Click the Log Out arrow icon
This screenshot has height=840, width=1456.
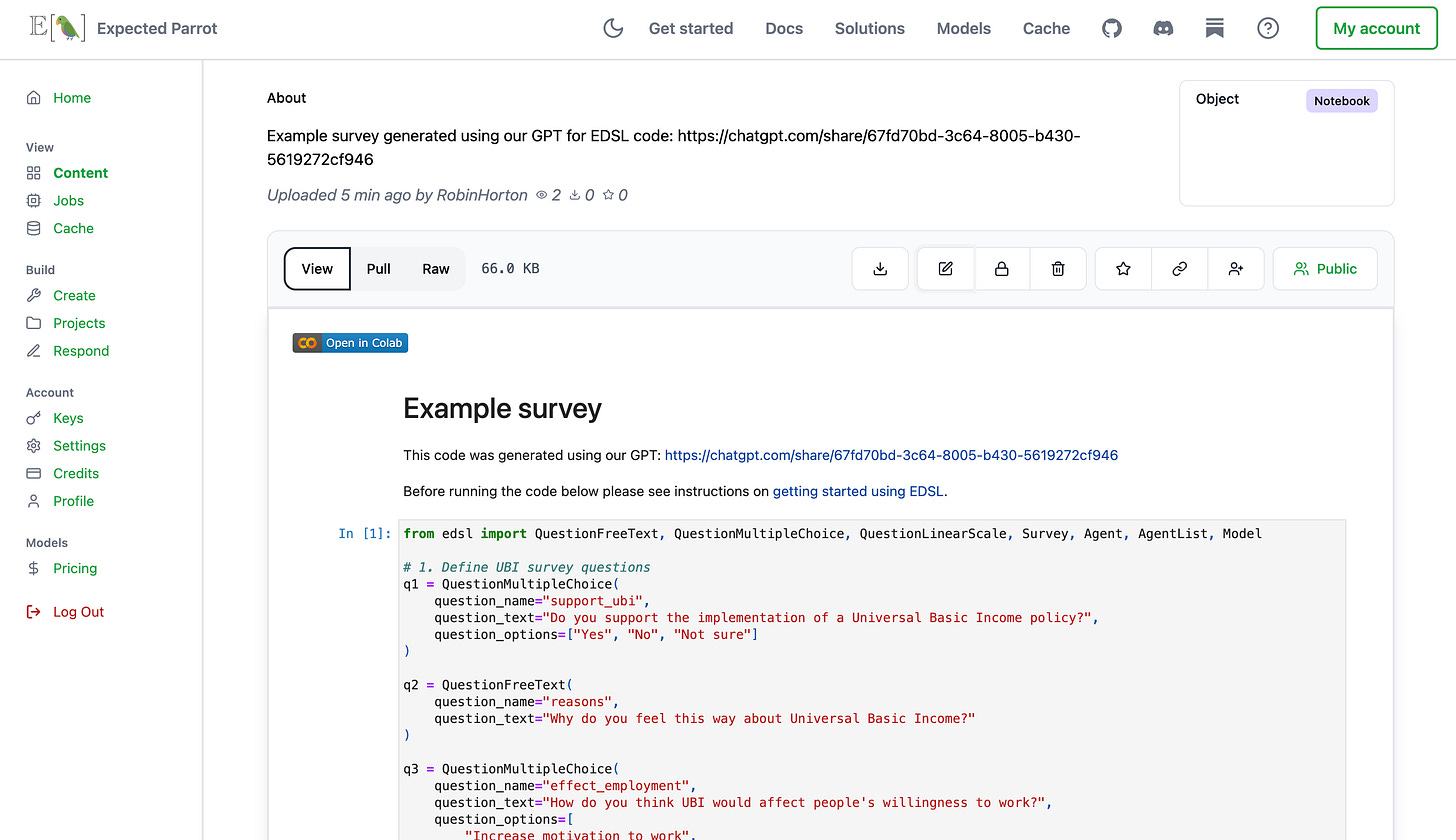(x=34, y=612)
